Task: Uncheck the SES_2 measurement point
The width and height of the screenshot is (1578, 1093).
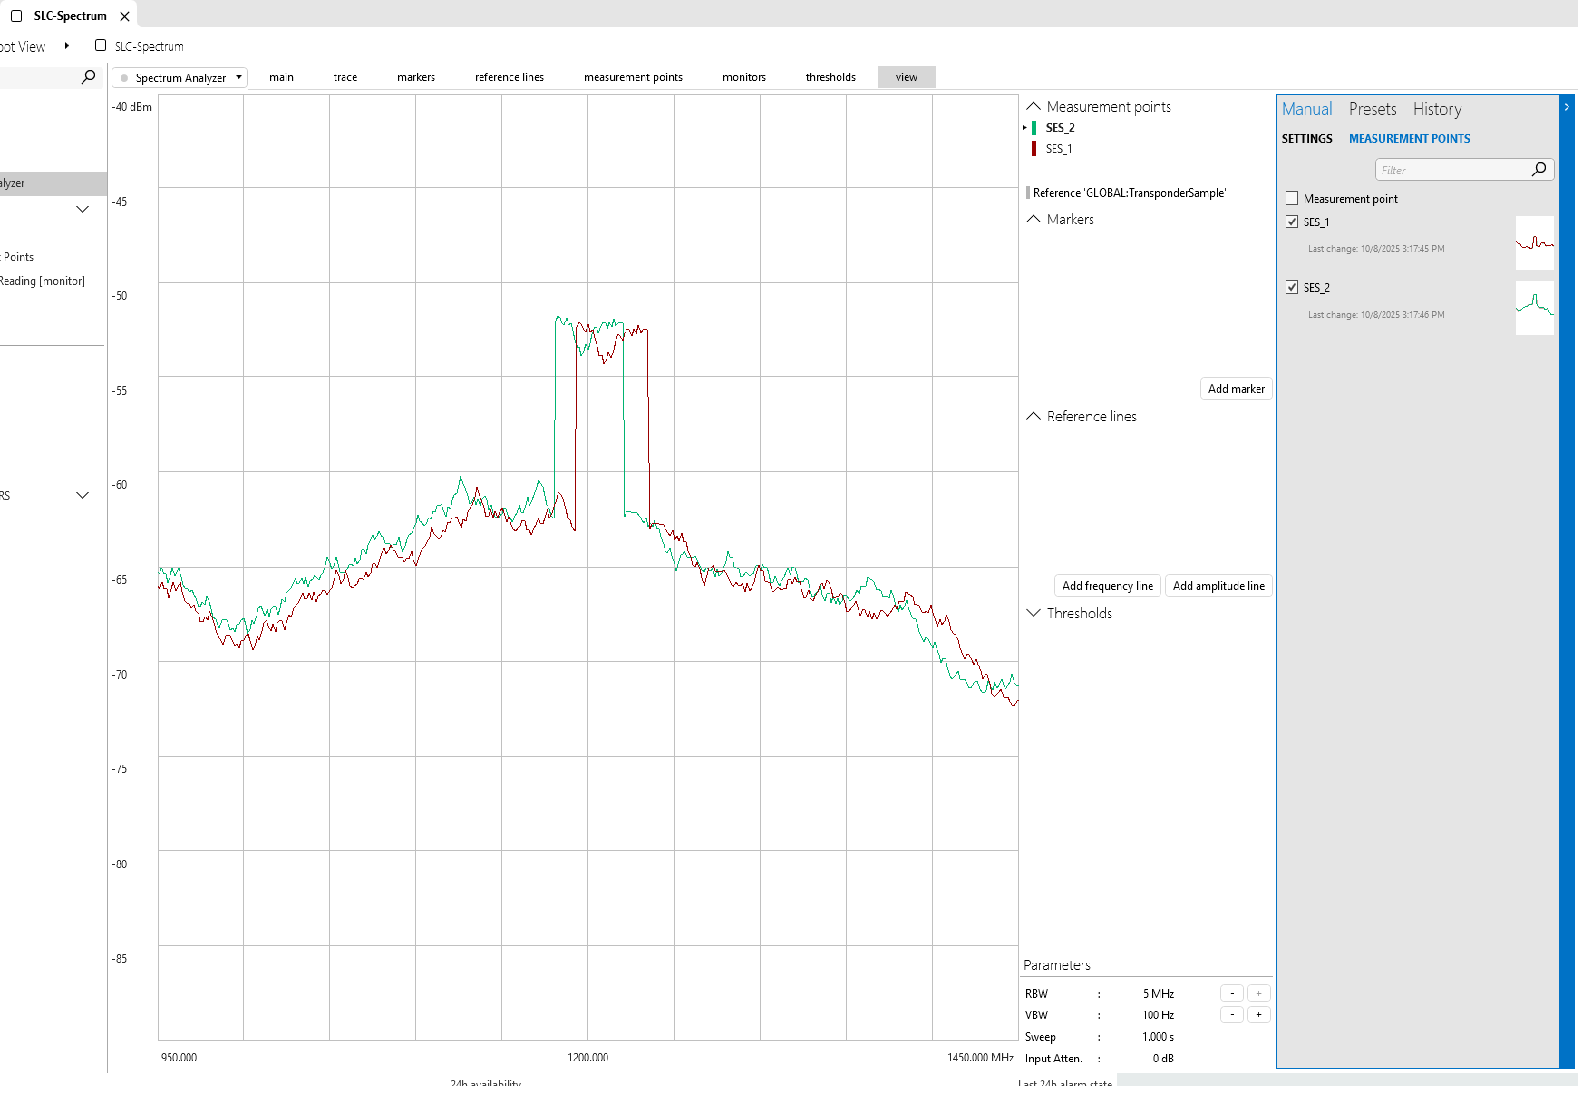Action: pyautogui.click(x=1292, y=287)
